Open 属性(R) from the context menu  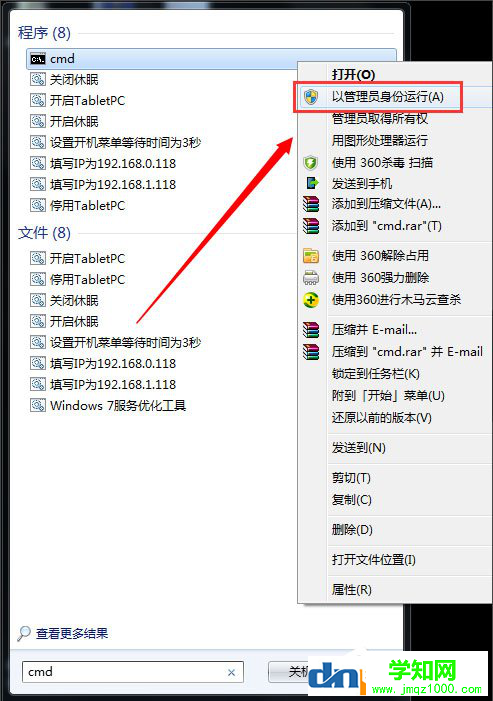click(351, 590)
